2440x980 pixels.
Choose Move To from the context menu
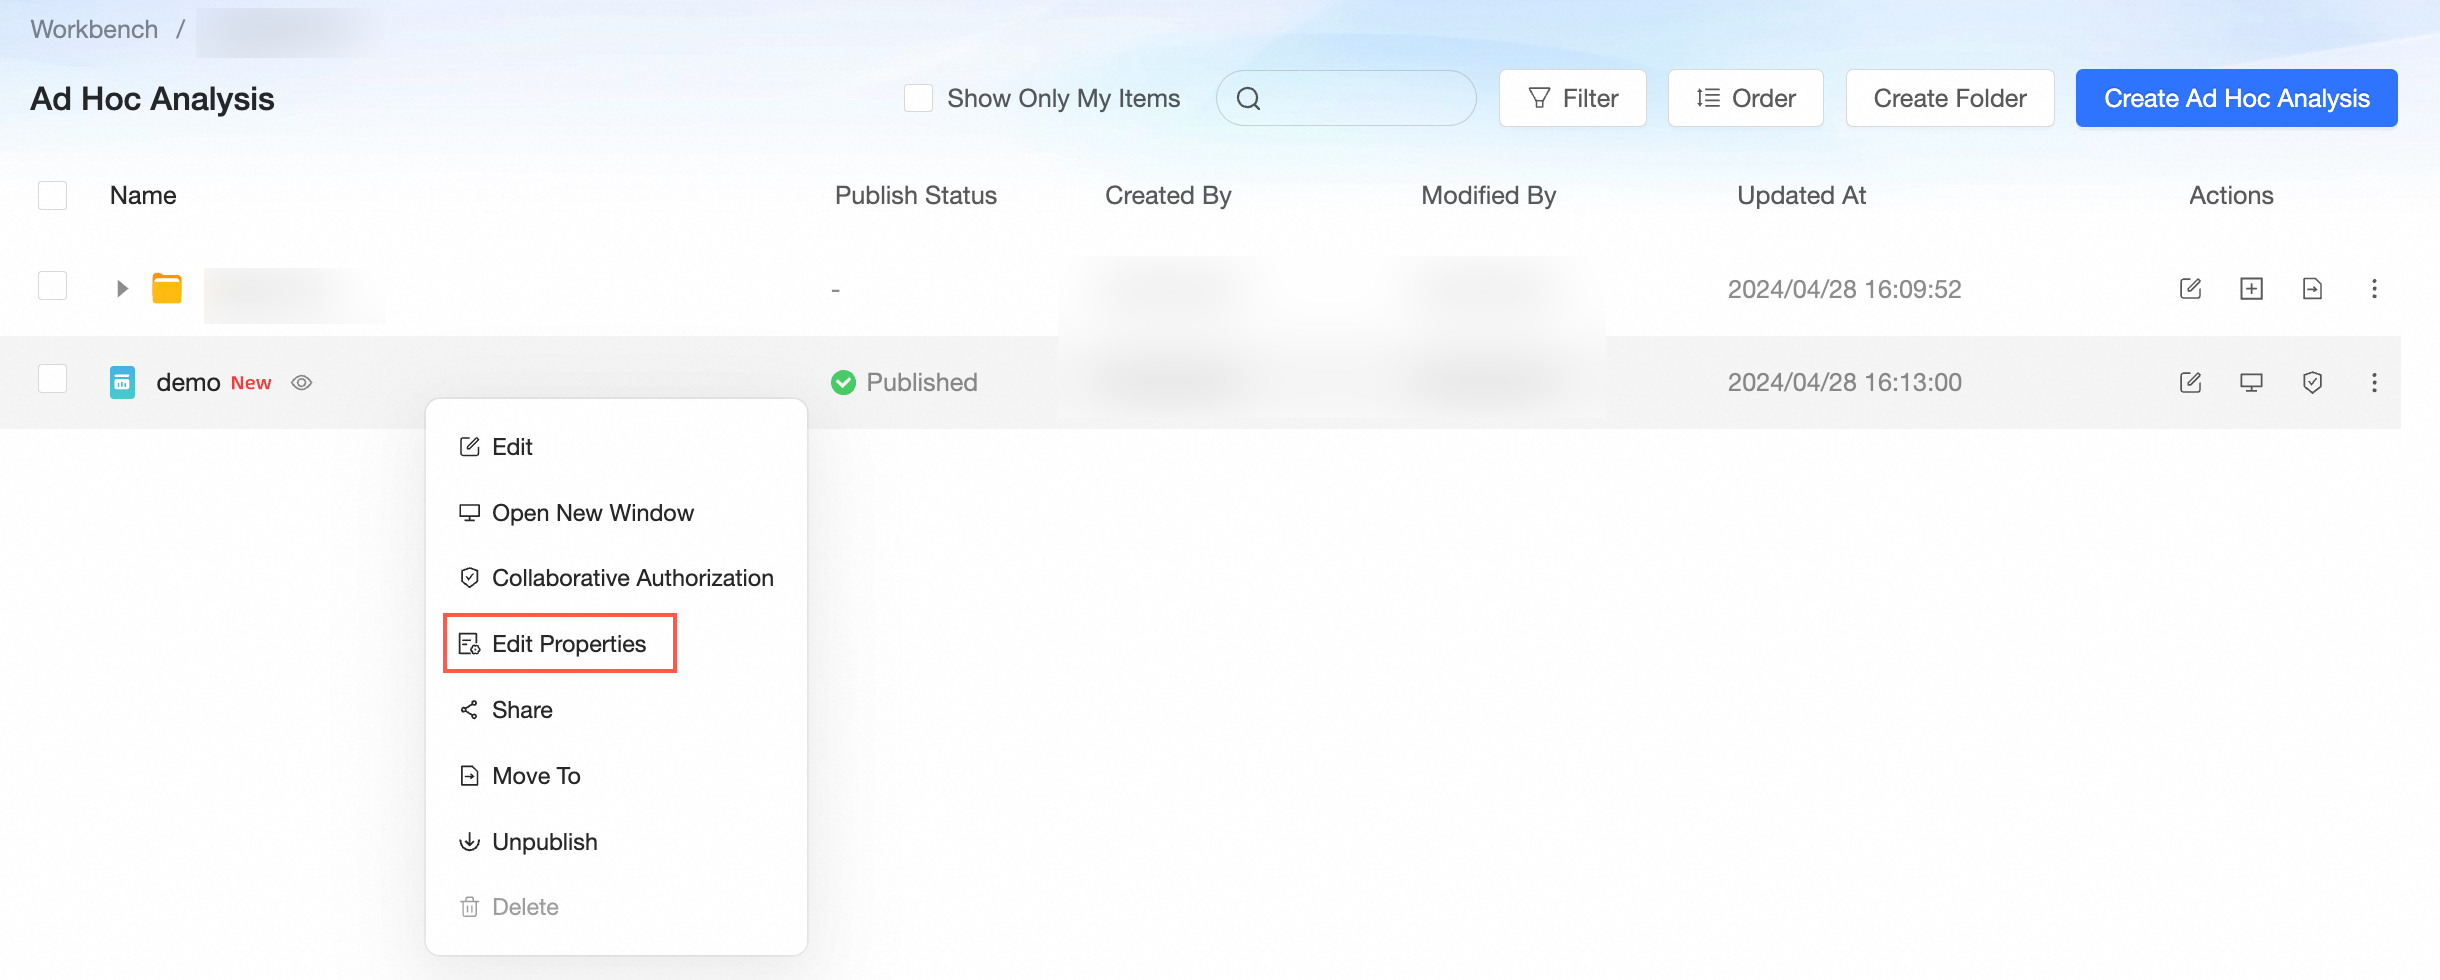[x=616, y=776]
